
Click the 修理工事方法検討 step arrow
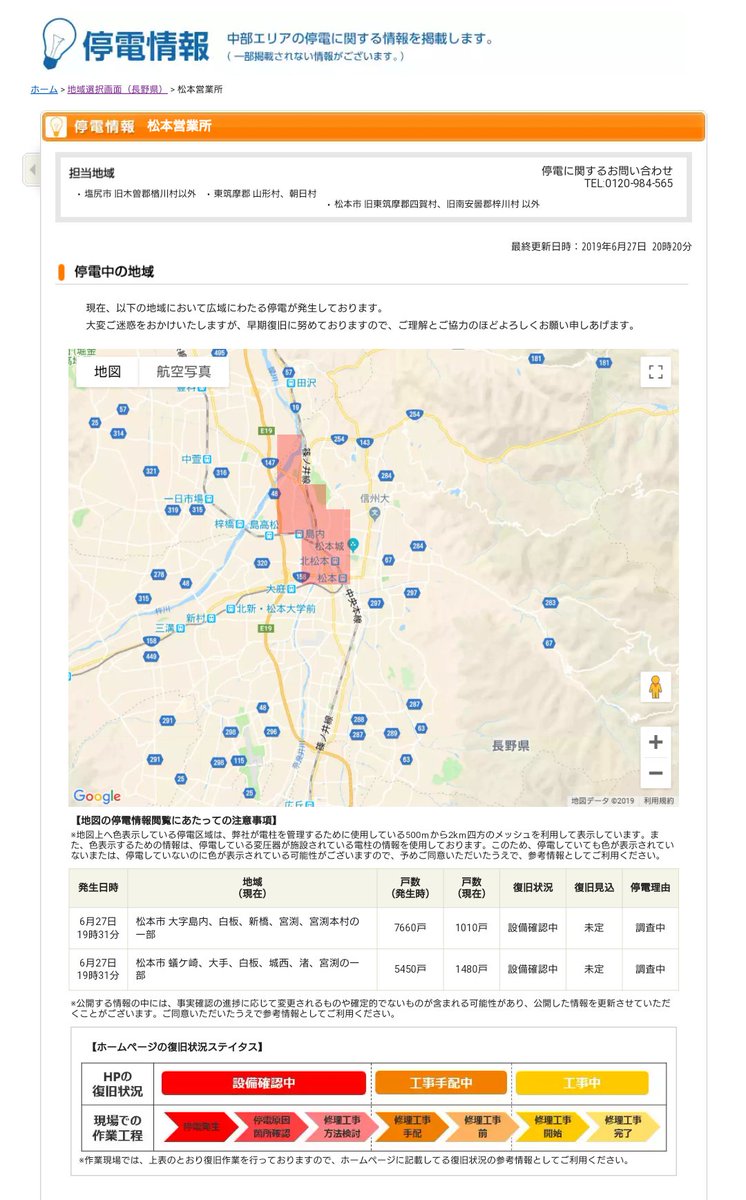[341, 1127]
